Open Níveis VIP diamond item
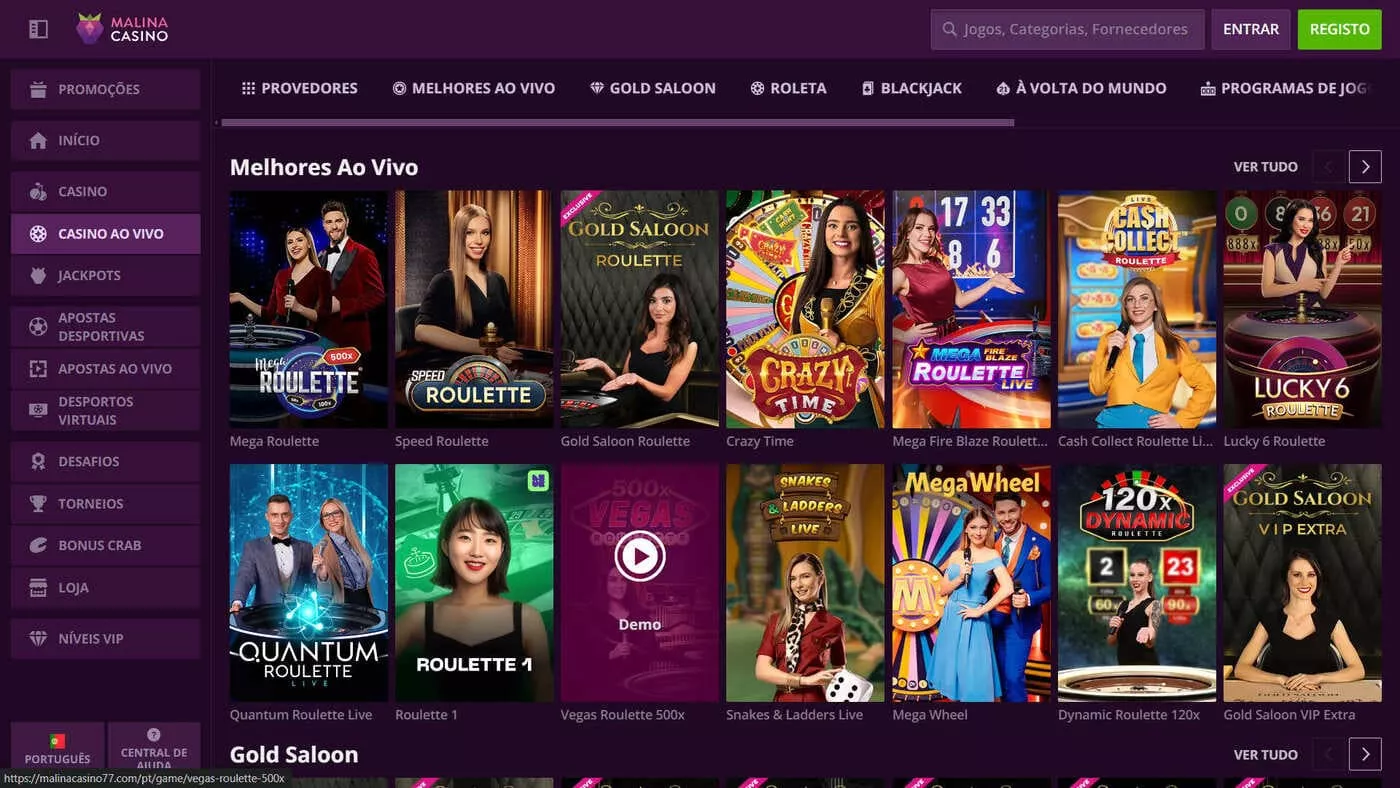Screen dimensions: 1400x788 click(105, 638)
